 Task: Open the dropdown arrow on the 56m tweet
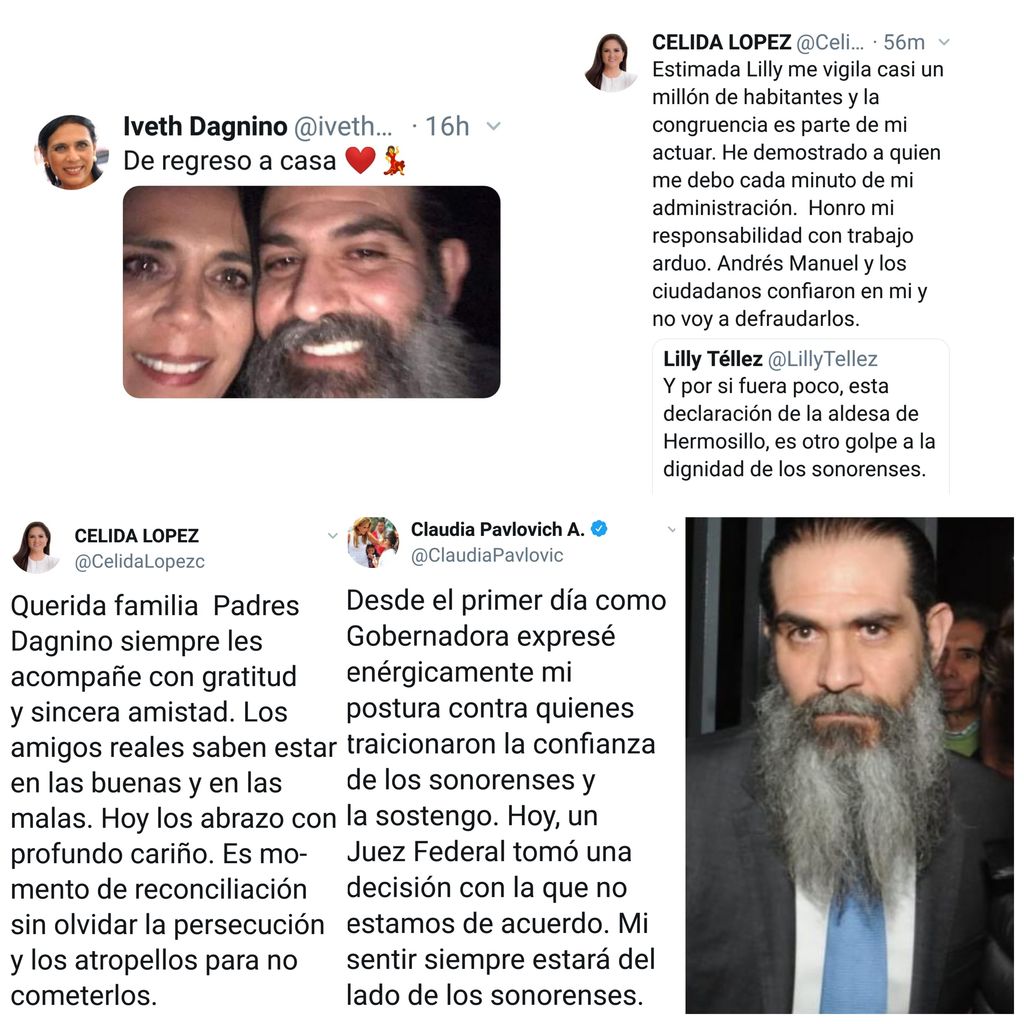(x=943, y=42)
